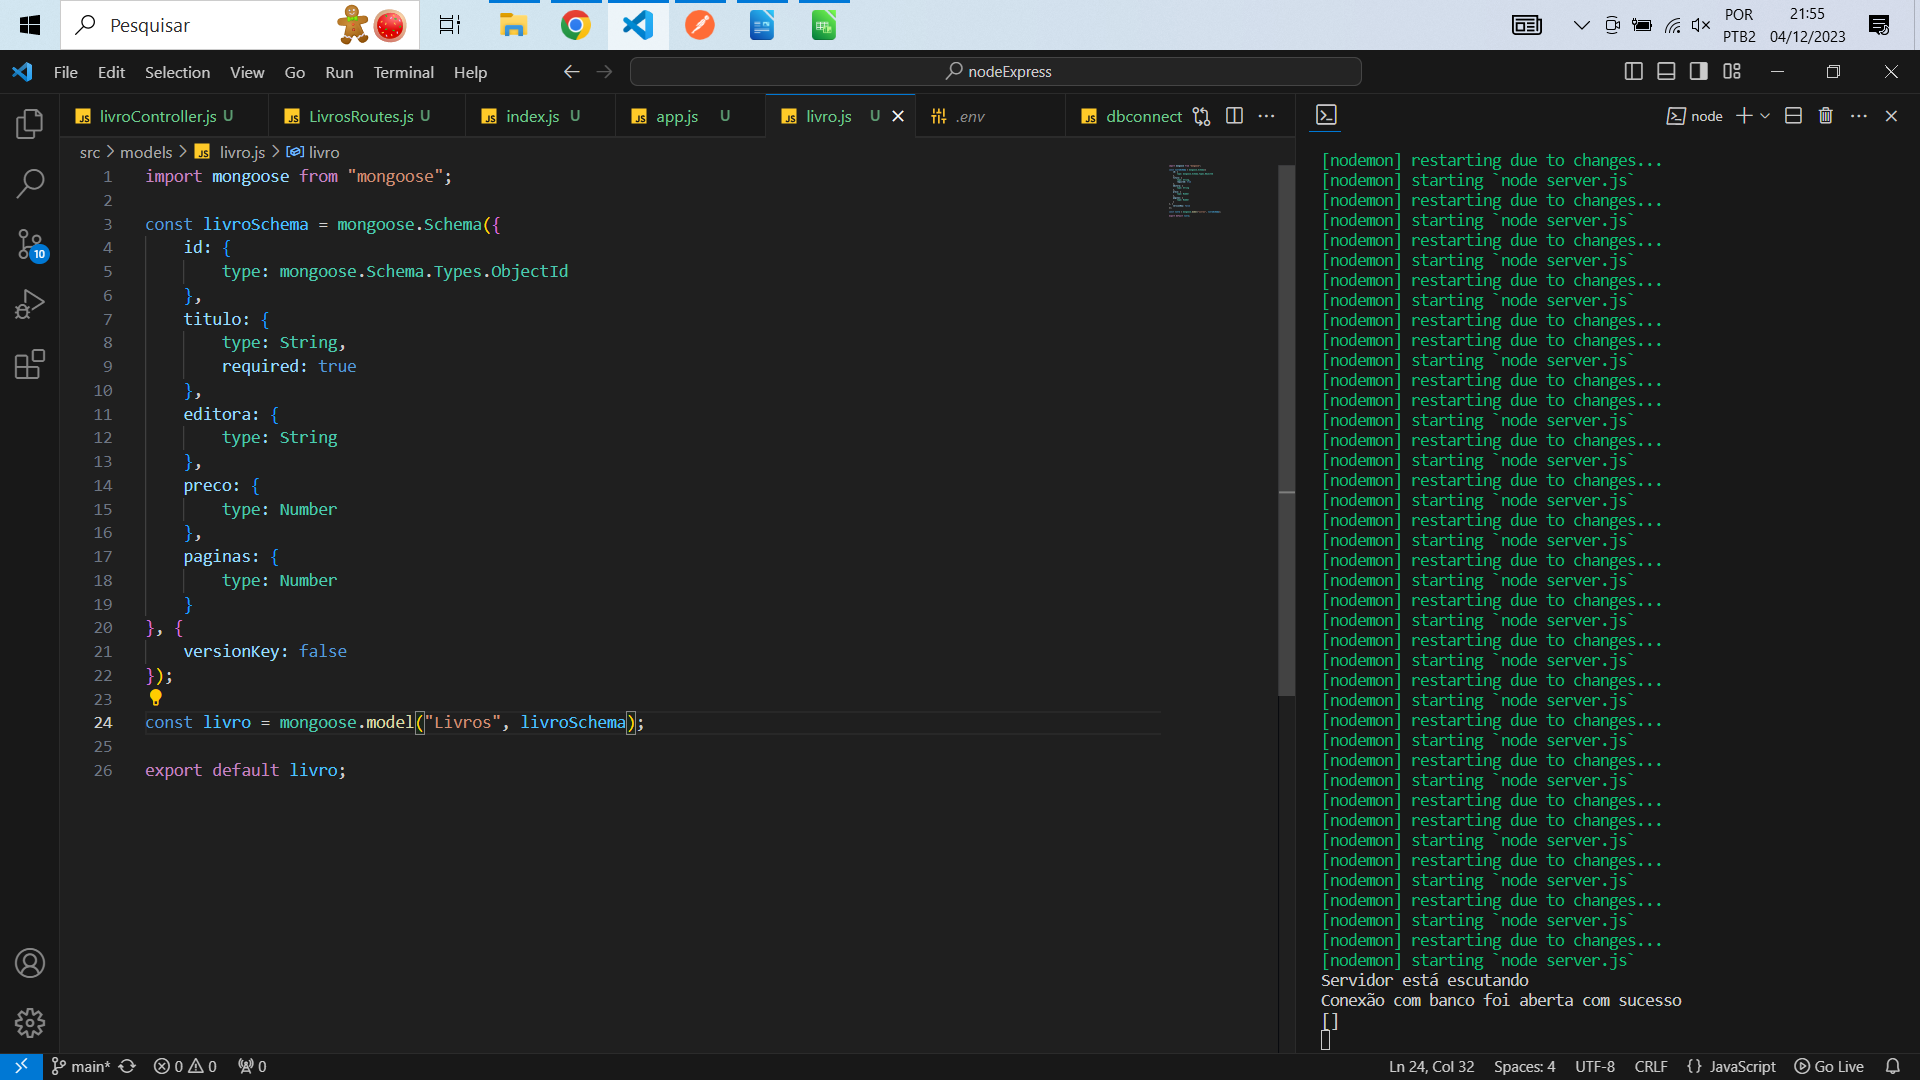Toggle Primary Side Bar visibility

point(1634,71)
